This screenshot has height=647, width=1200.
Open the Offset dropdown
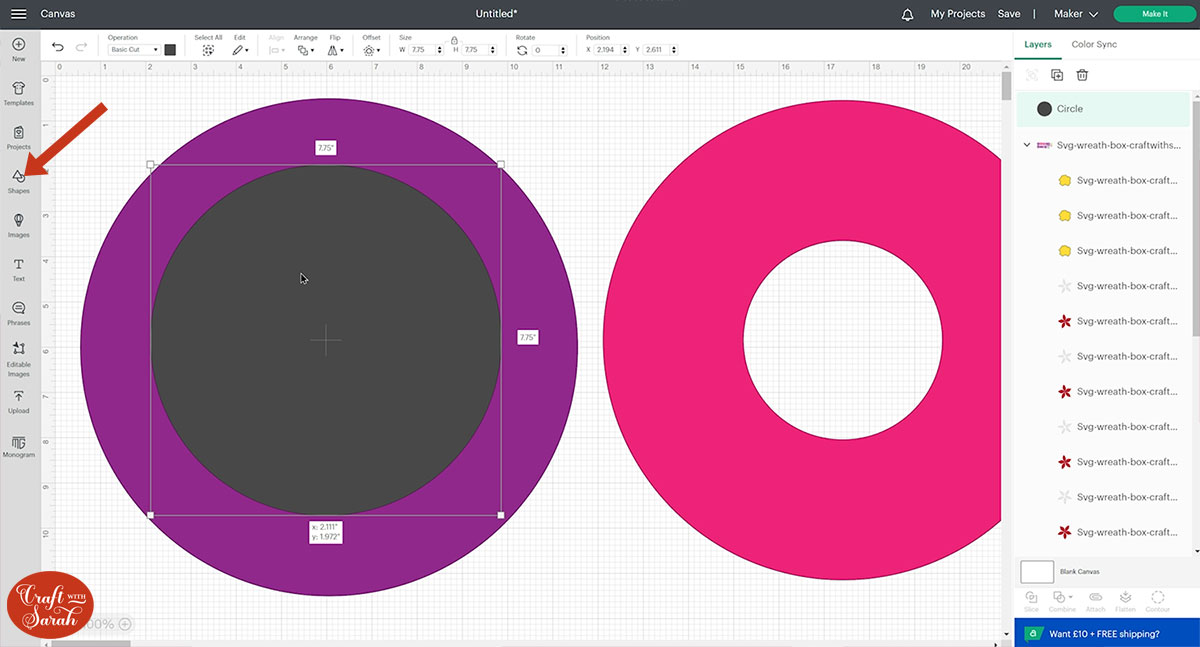pos(371,49)
